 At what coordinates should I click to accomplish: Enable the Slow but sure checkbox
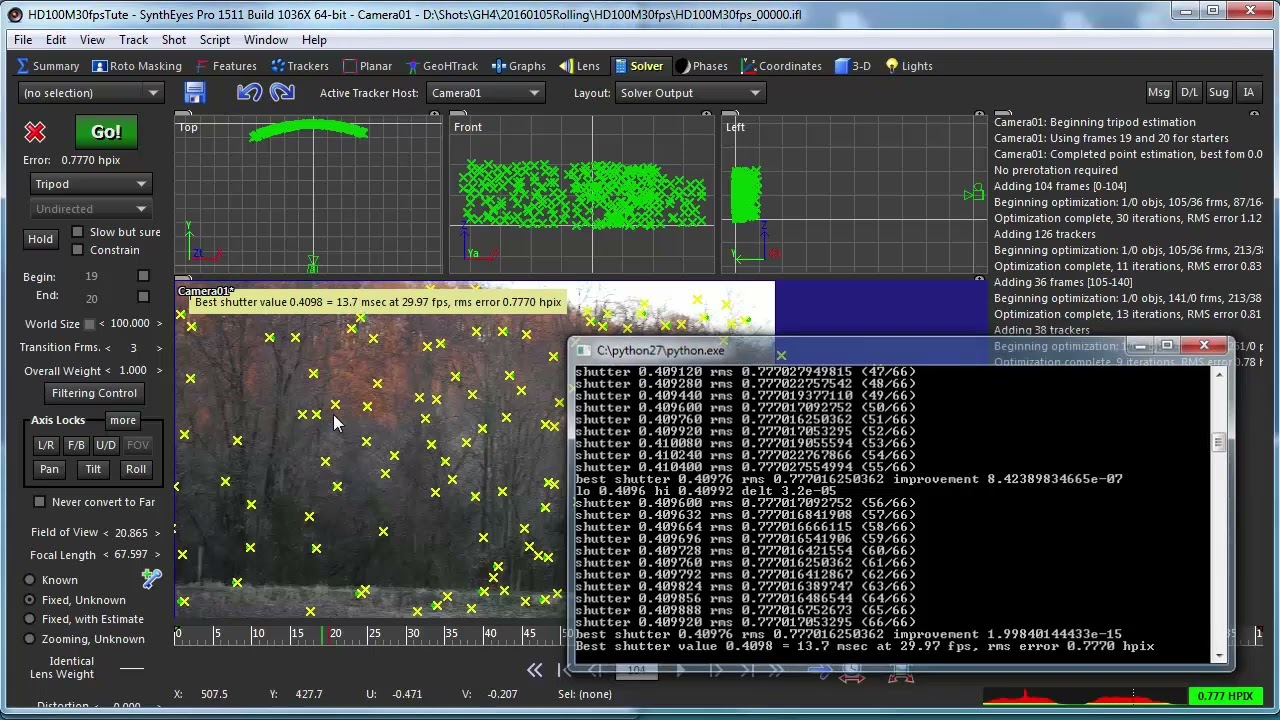pos(78,232)
